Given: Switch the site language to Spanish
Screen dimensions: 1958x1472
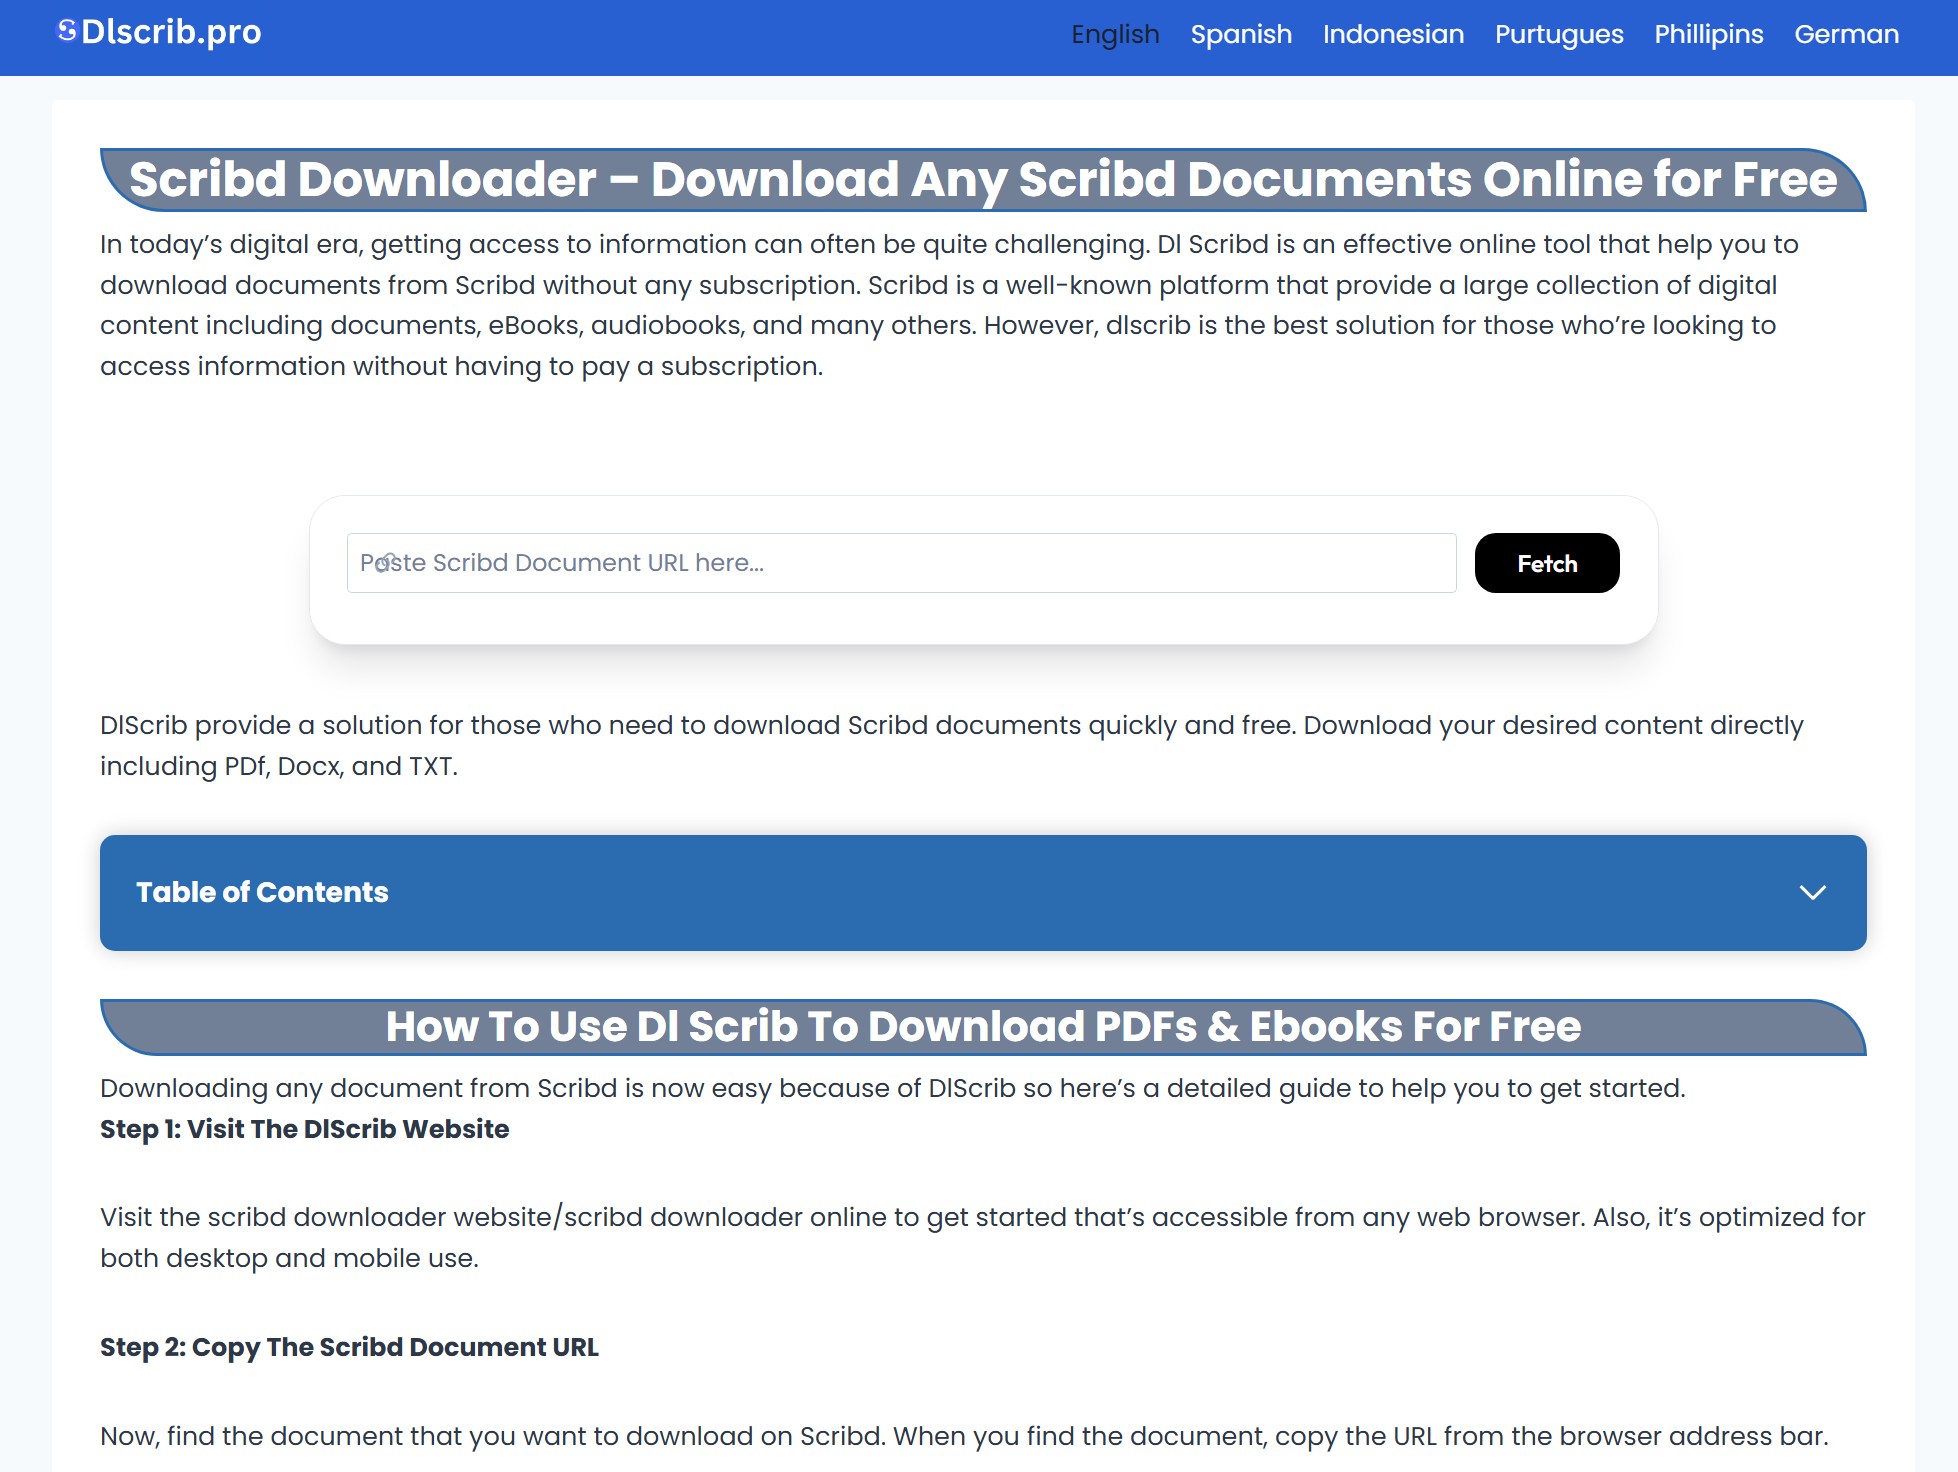Looking at the screenshot, I should click(1241, 34).
